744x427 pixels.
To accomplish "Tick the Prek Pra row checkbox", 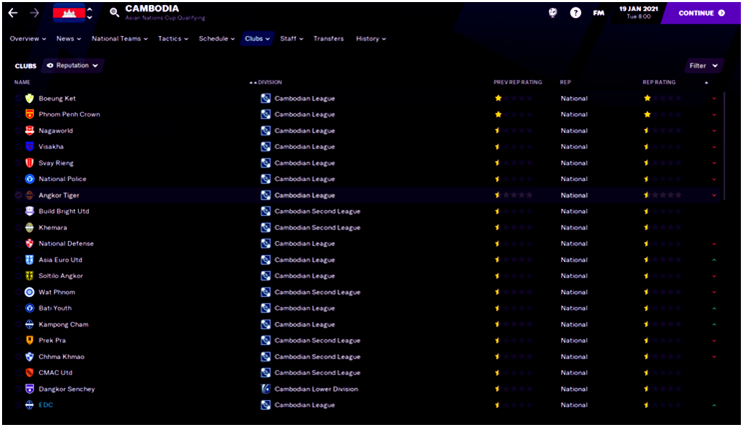I will [19, 340].
